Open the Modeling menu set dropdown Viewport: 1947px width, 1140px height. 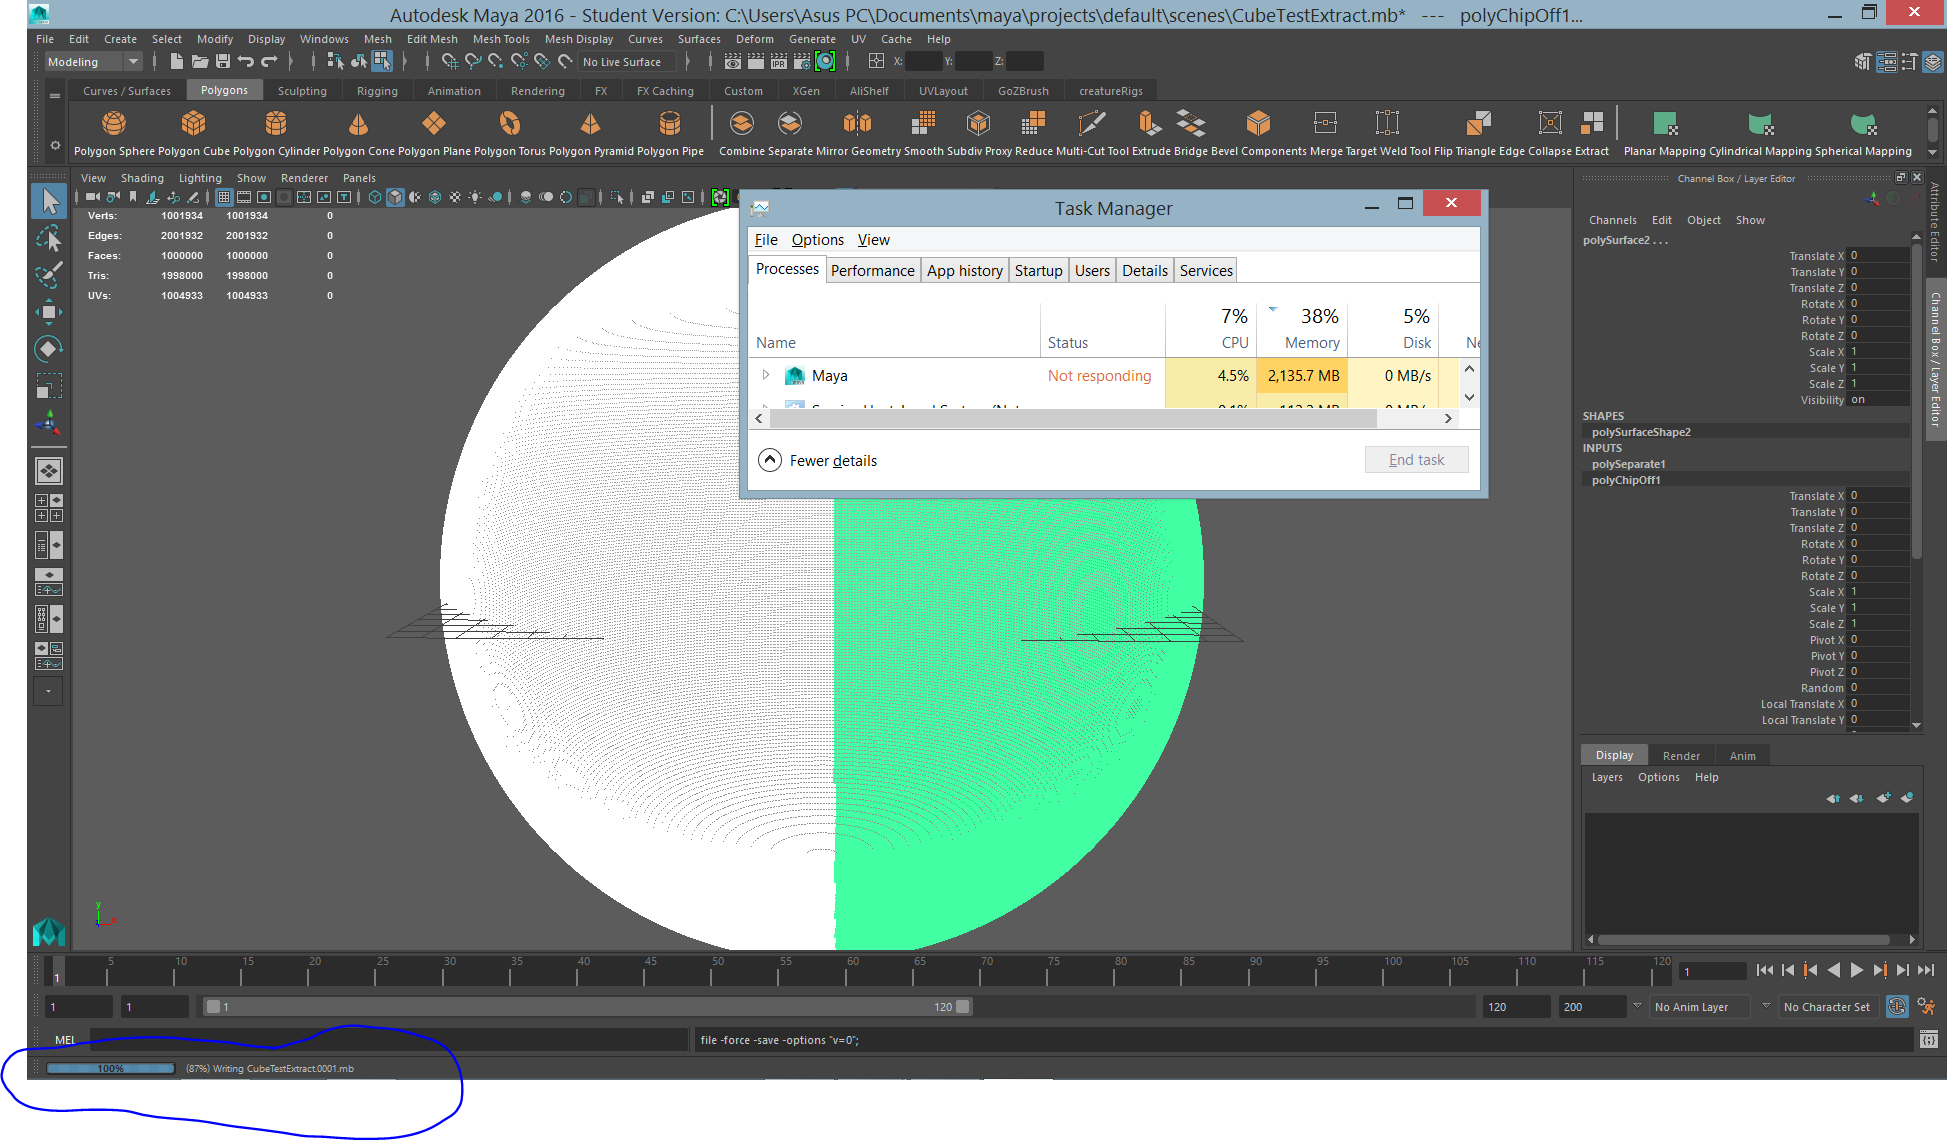click(x=93, y=62)
